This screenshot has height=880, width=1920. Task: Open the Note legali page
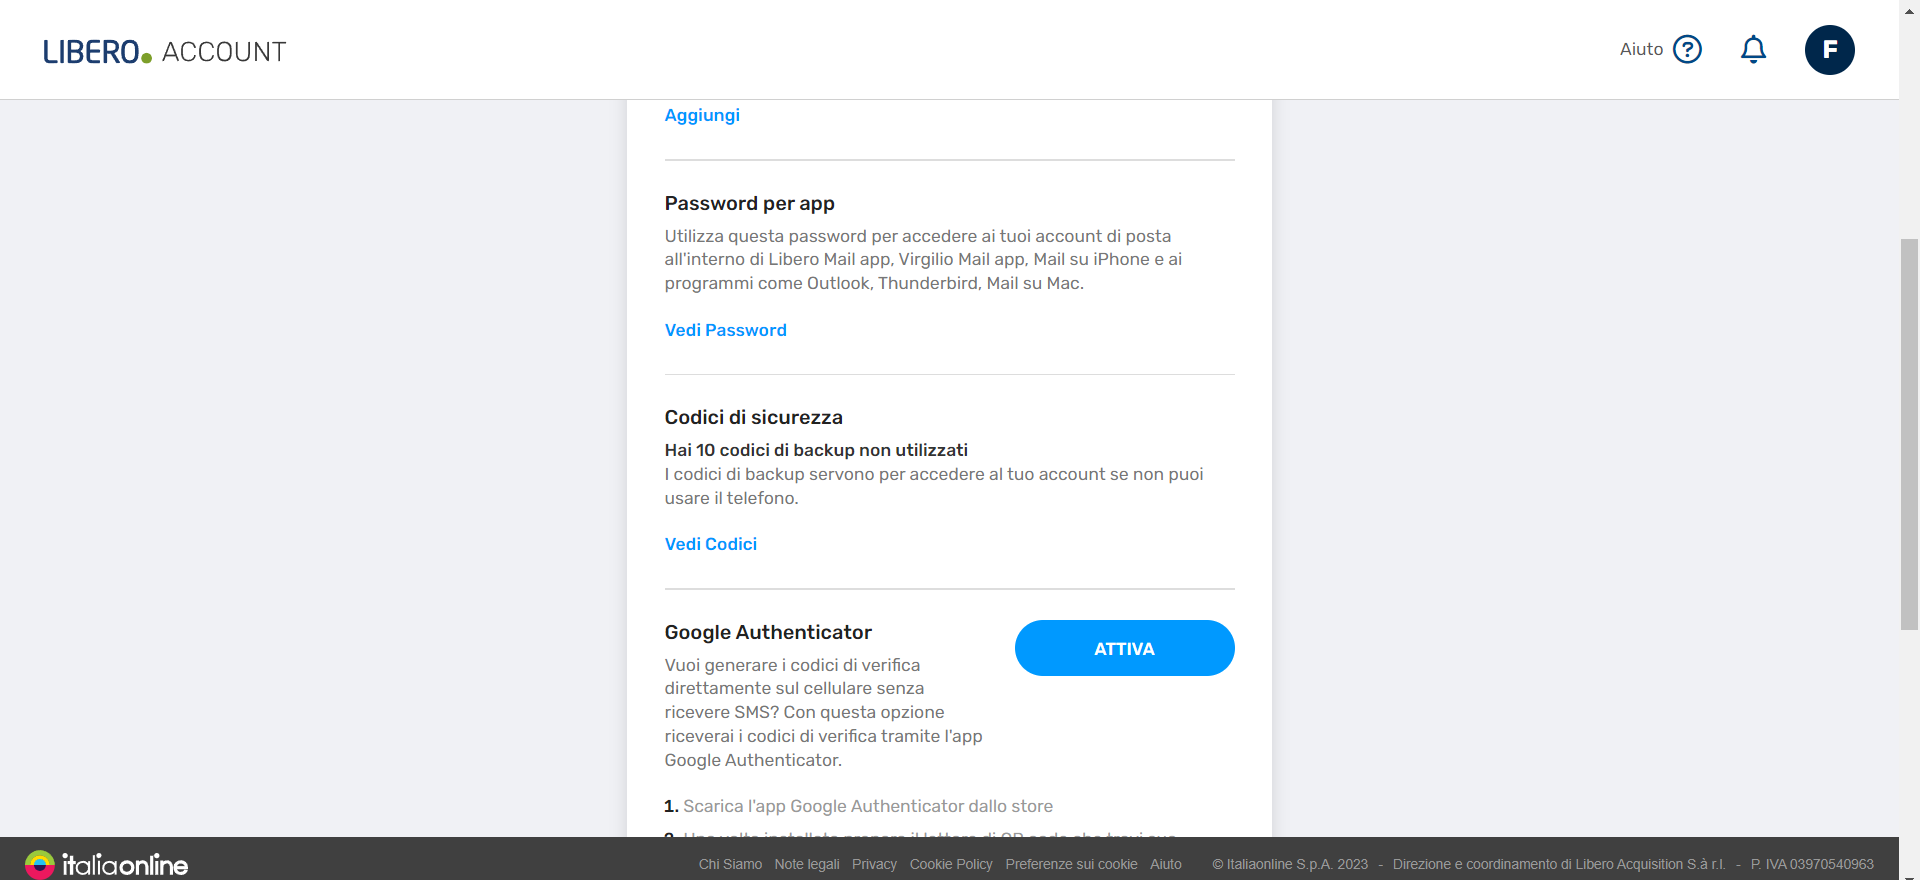(x=806, y=864)
